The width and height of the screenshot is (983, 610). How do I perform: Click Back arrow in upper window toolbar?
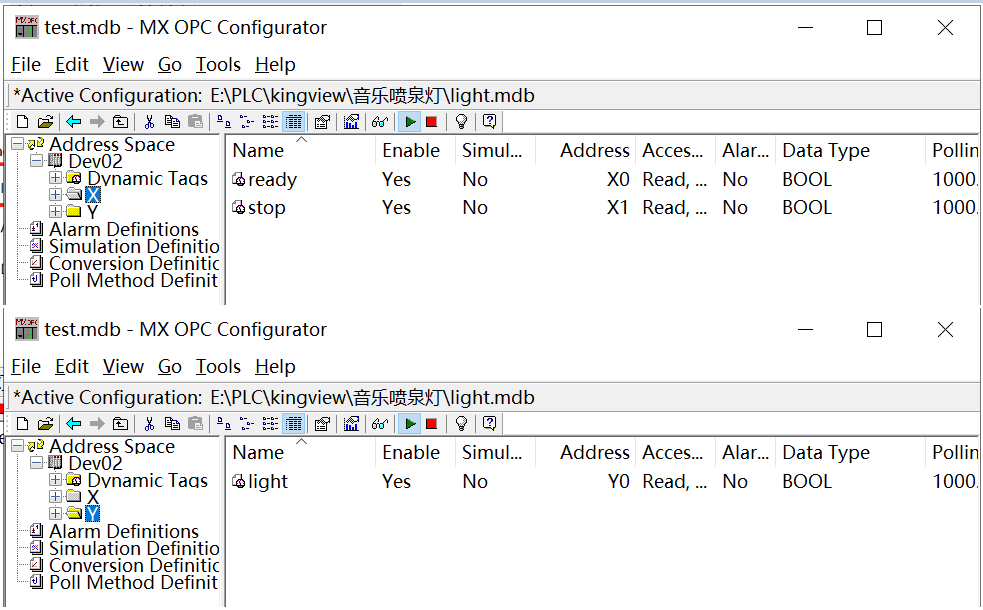tap(74, 122)
